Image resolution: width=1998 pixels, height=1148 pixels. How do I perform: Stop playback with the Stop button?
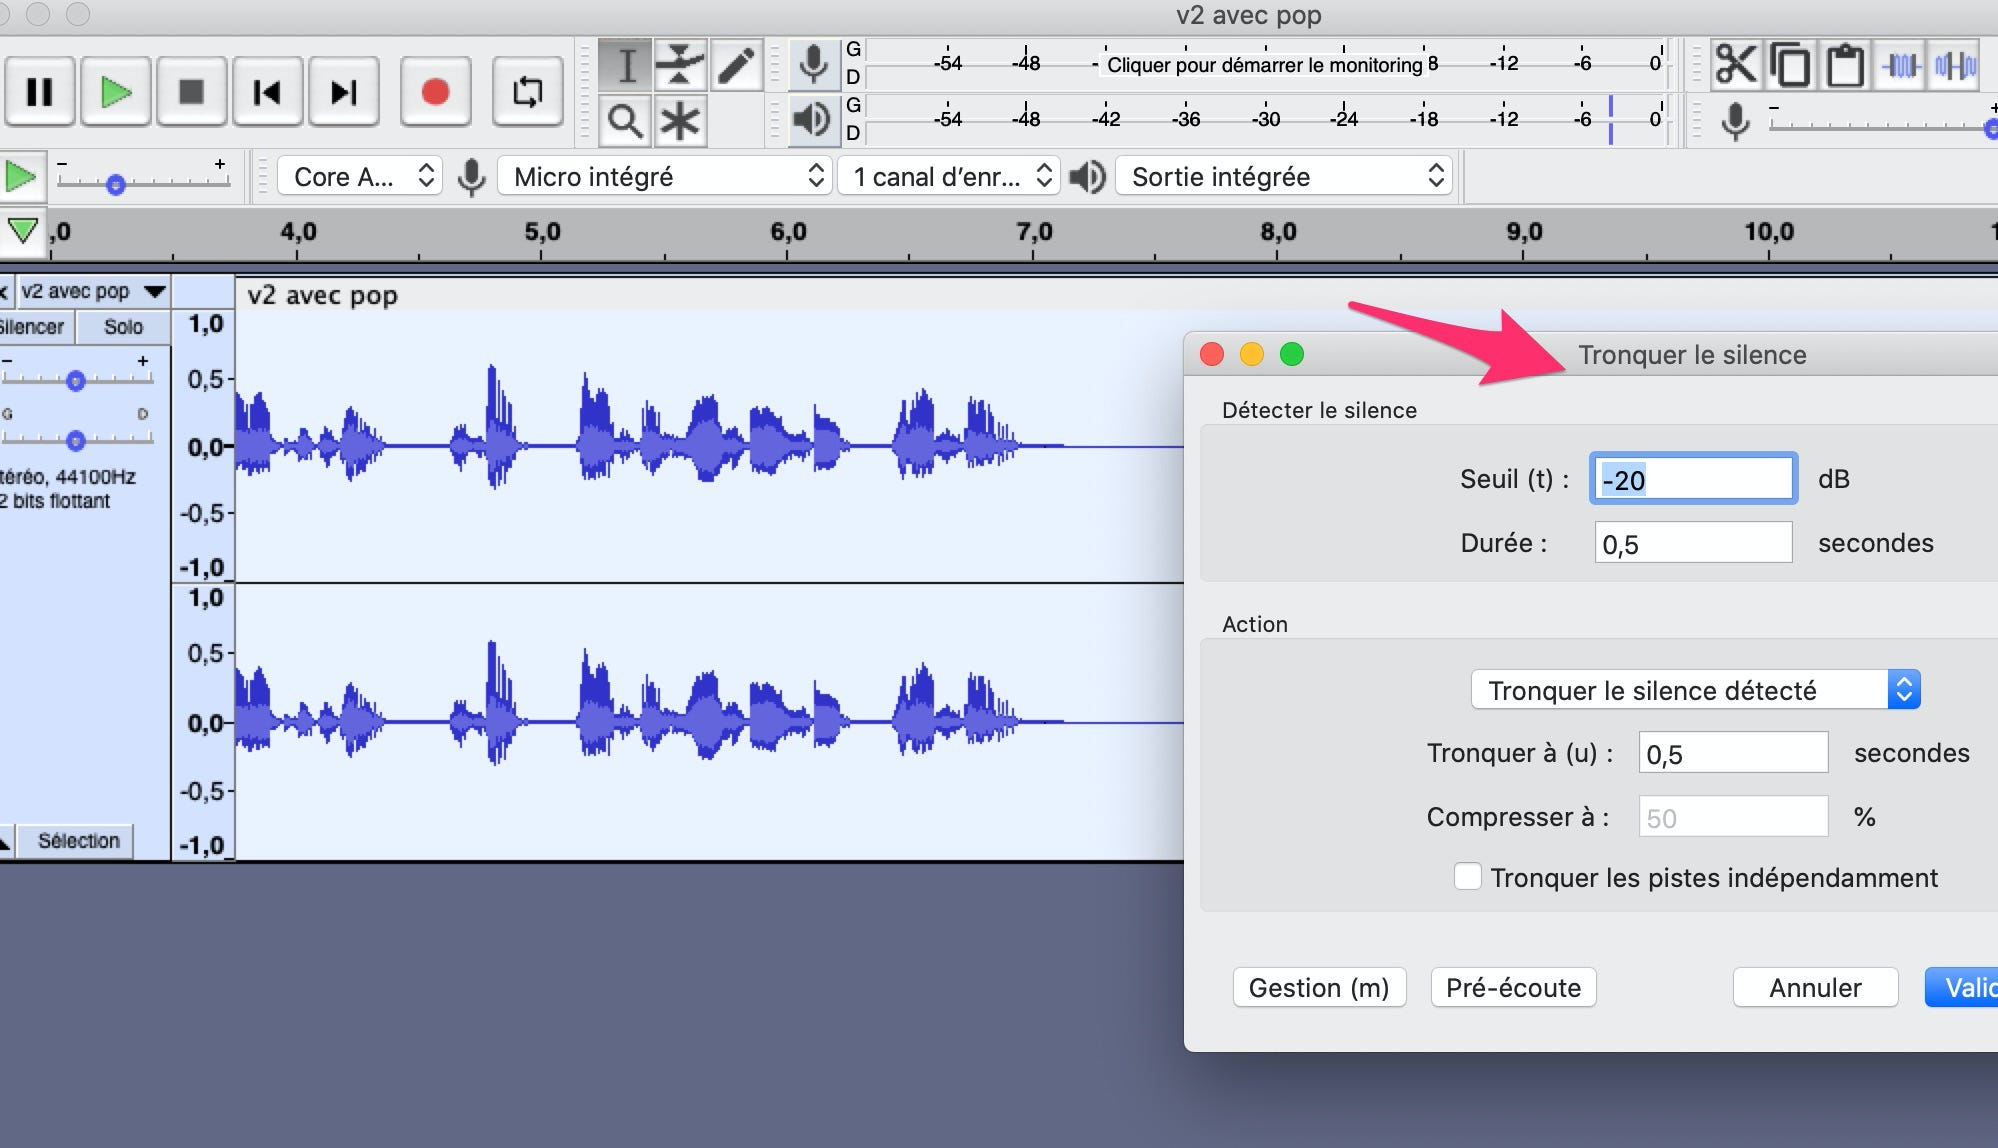point(191,92)
